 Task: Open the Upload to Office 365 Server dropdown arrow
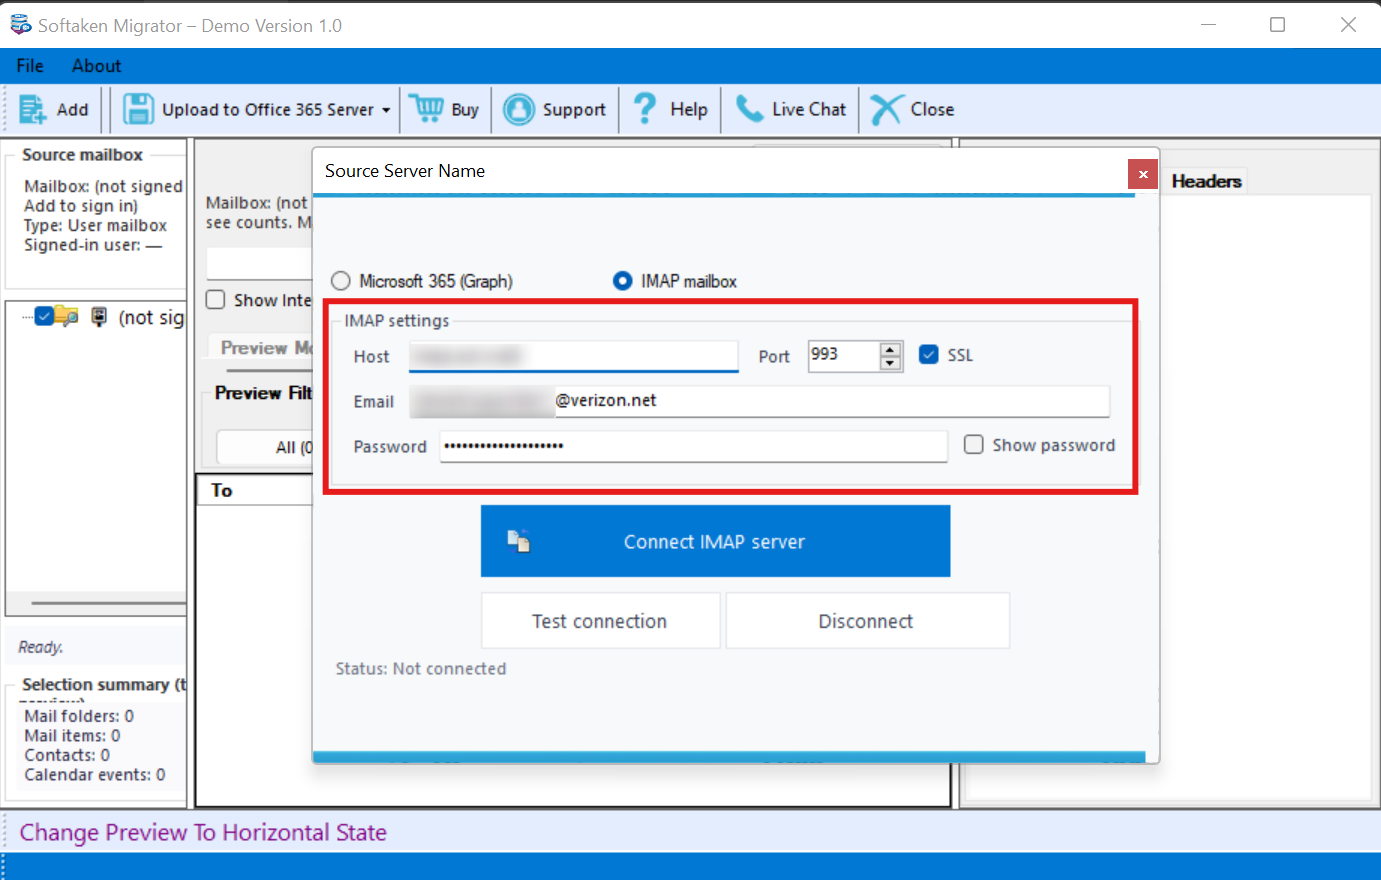(x=386, y=110)
